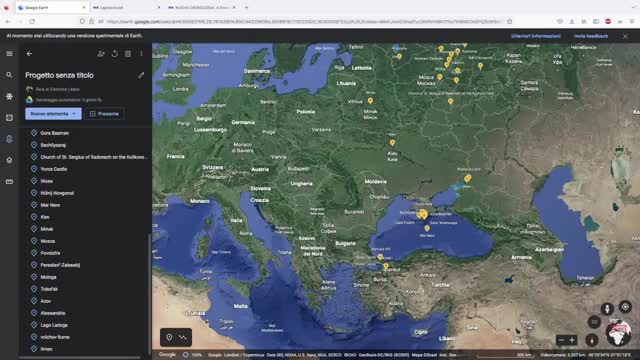Screen dimensions: 640x360
Task: Zoom in with the plus button
Action: coord(572,340)
